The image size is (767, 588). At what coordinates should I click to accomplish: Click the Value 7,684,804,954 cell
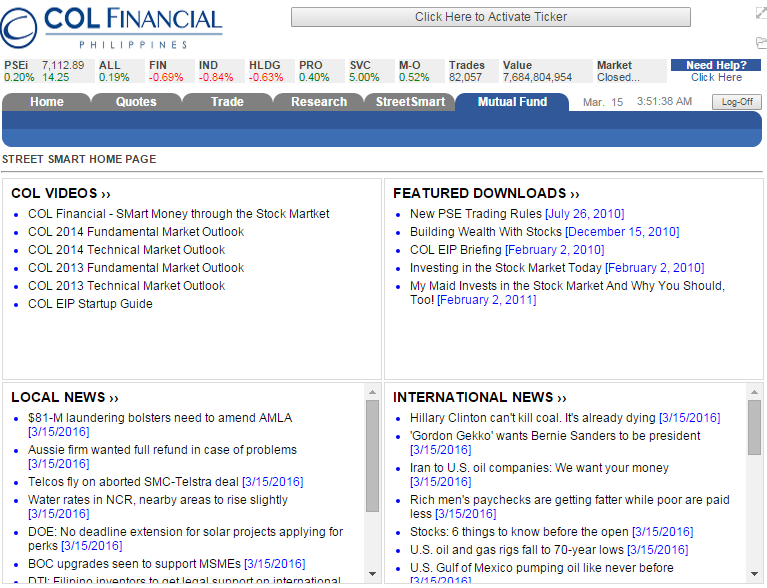coord(546,71)
